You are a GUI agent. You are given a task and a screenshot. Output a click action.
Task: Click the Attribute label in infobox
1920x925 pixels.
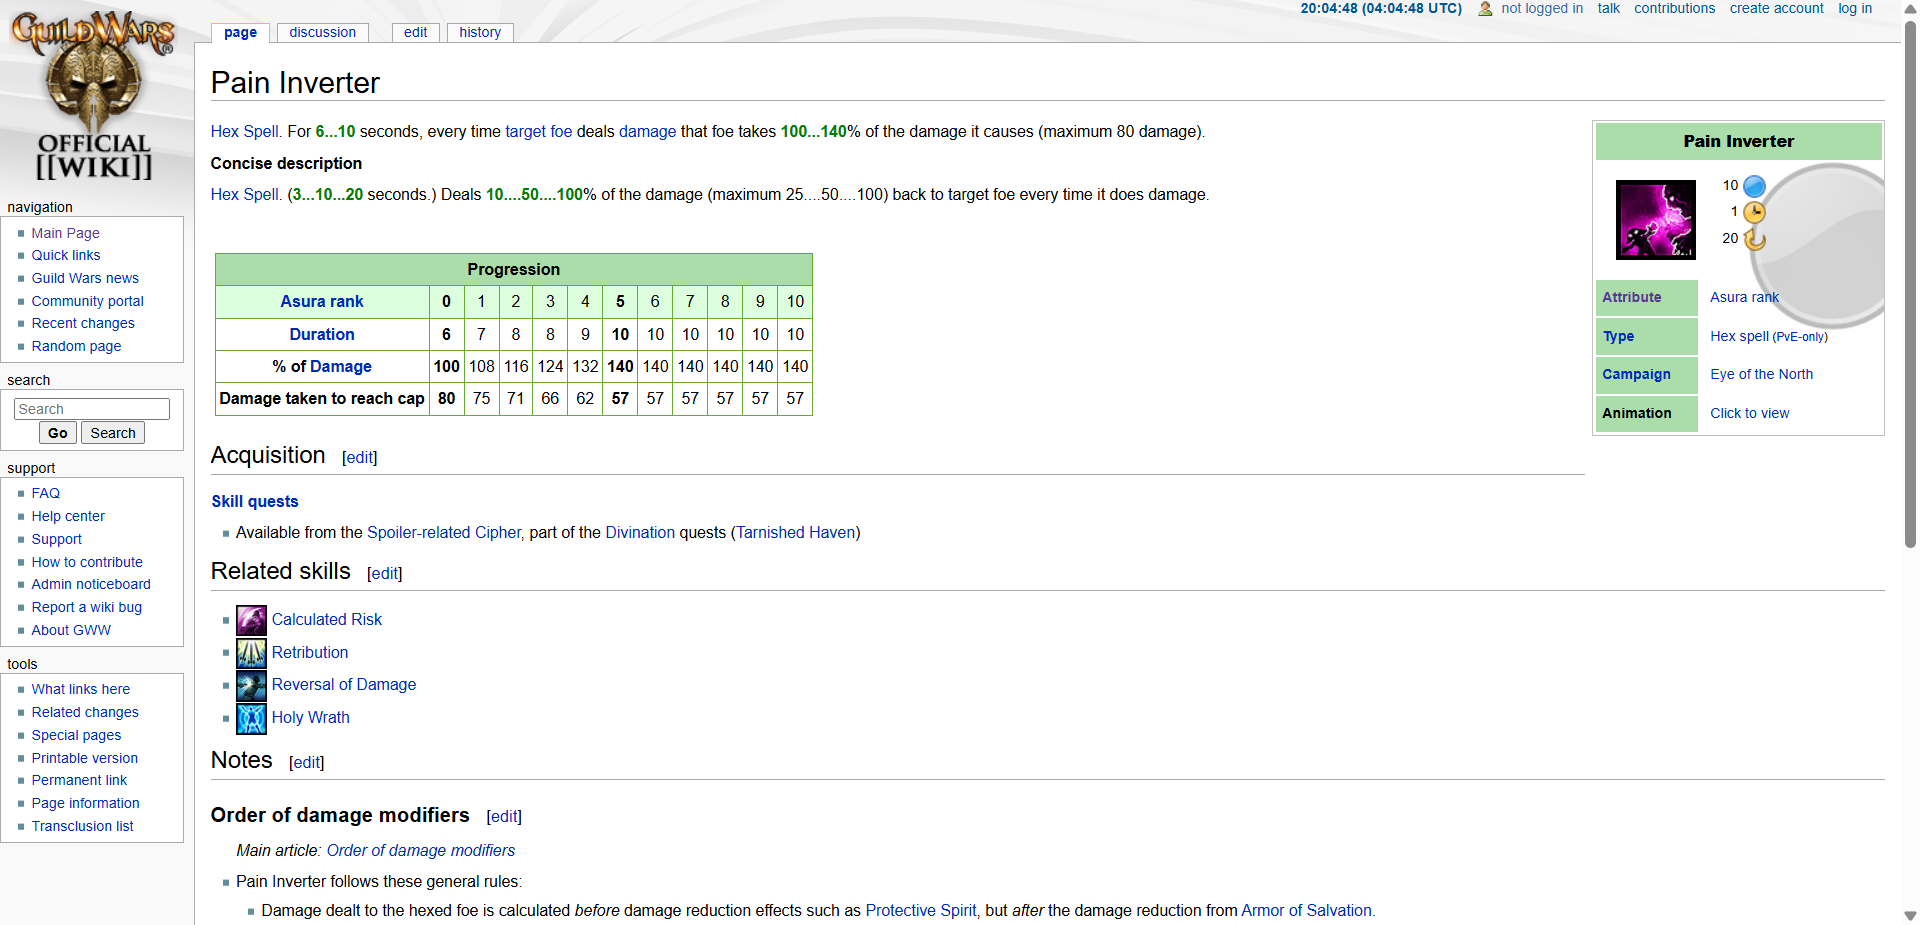tap(1631, 297)
